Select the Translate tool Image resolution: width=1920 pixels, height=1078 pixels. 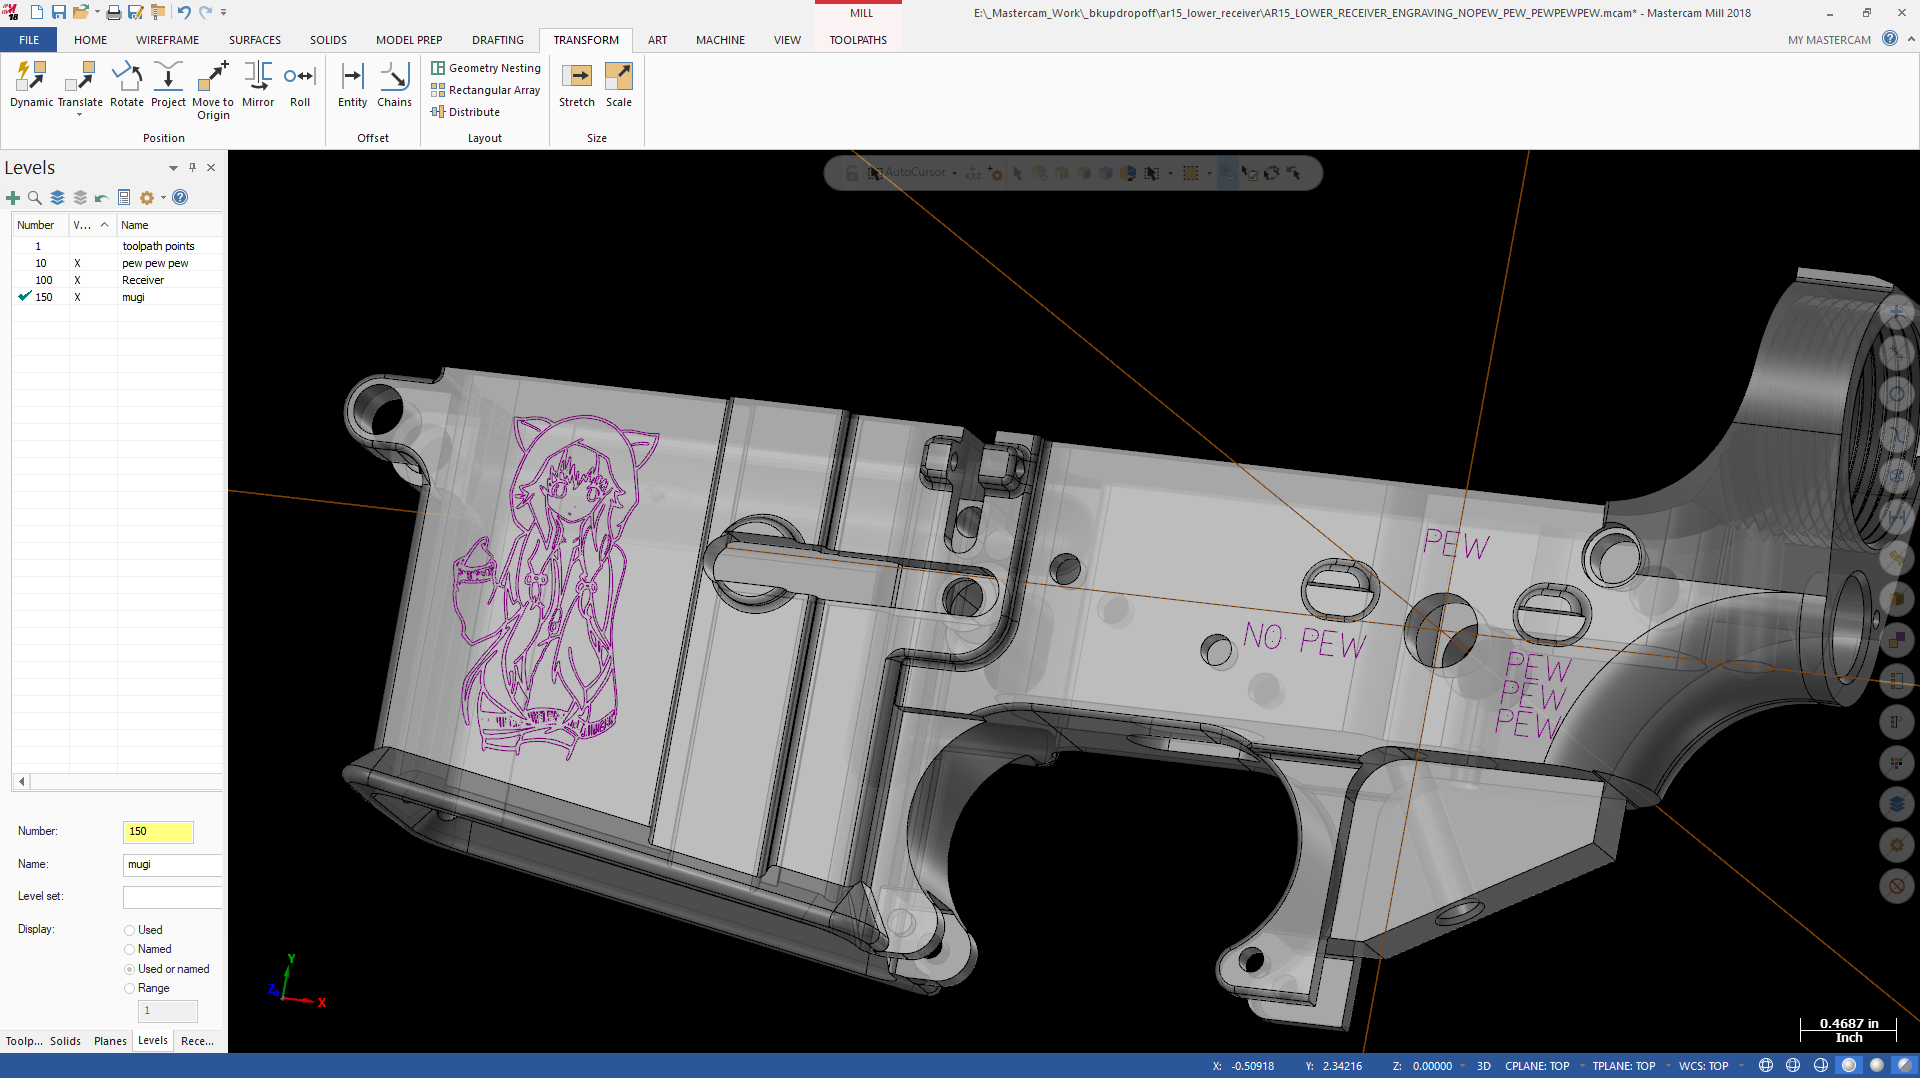click(x=80, y=84)
